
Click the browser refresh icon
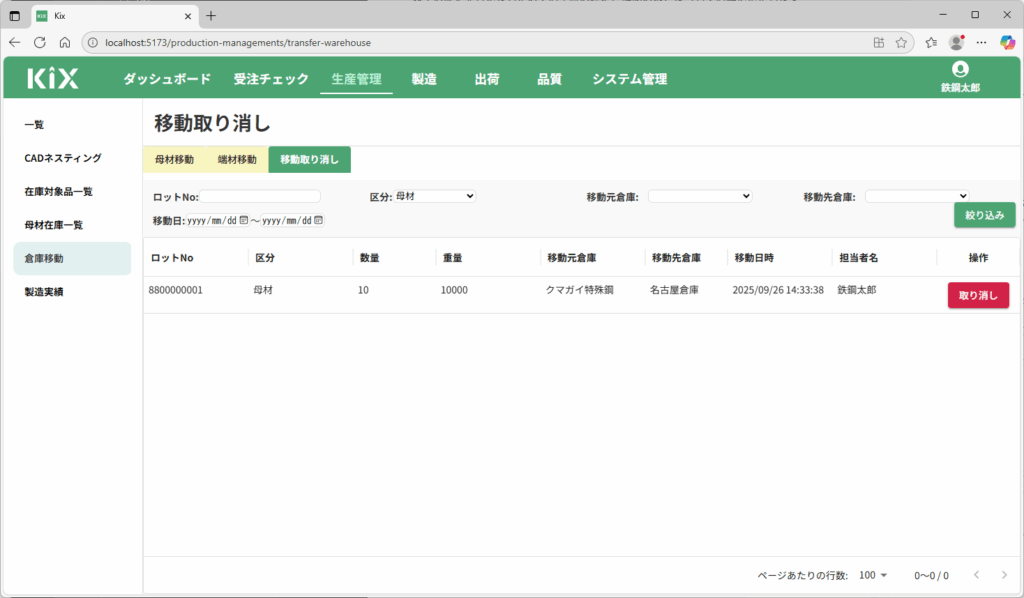pos(40,43)
